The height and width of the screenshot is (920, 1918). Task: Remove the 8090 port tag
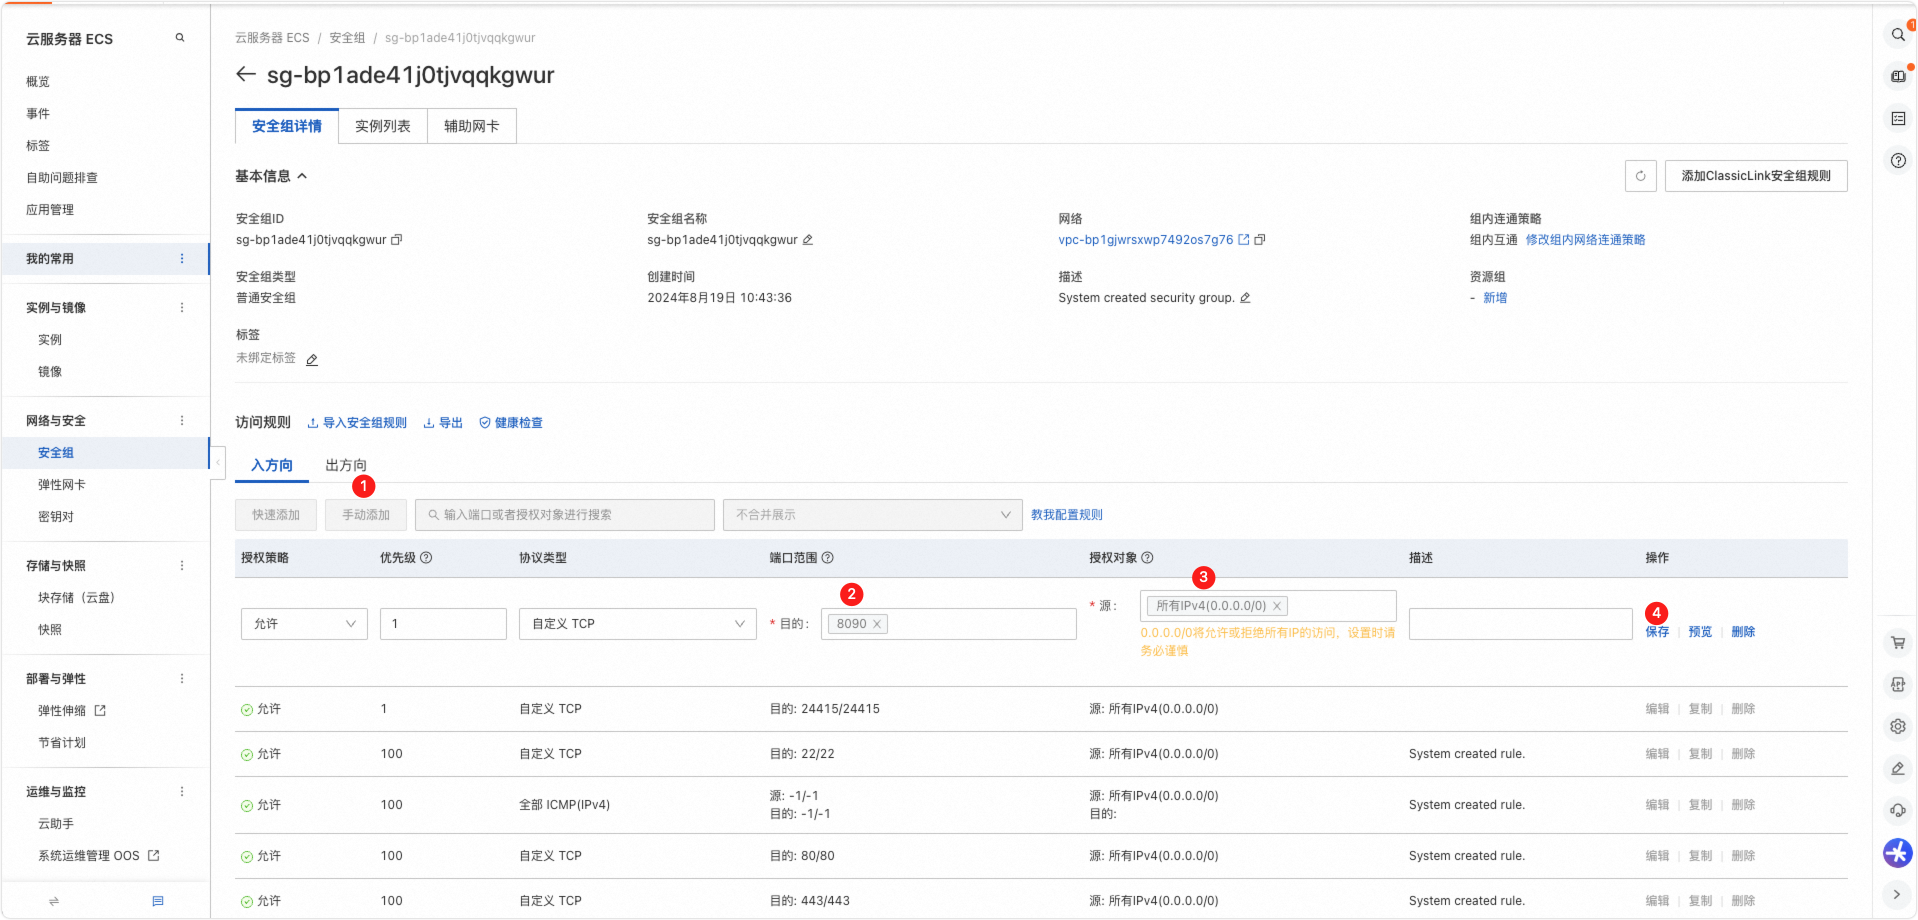(x=877, y=624)
